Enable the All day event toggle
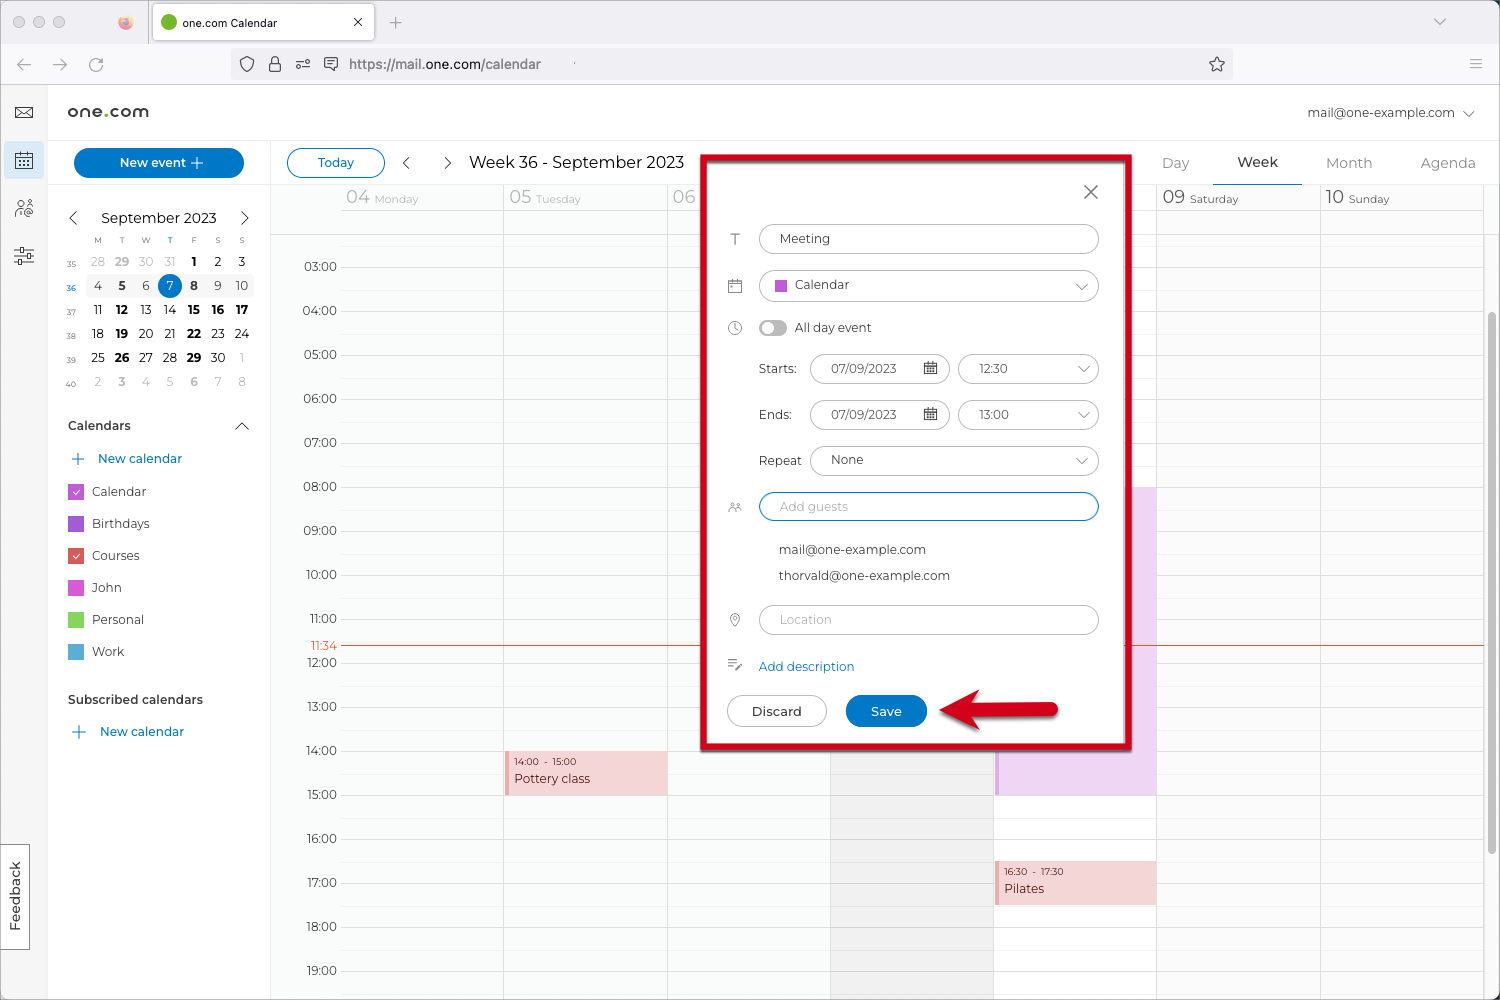Image resolution: width=1500 pixels, height=1000 pixels. pos(773,328)
